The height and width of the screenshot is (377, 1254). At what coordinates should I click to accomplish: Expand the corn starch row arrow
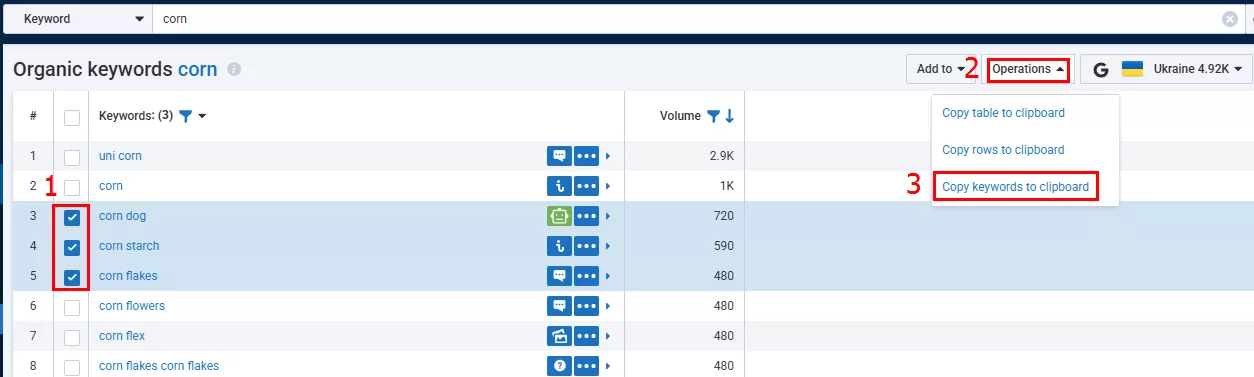pyautogui.click(x=608, y=246)
